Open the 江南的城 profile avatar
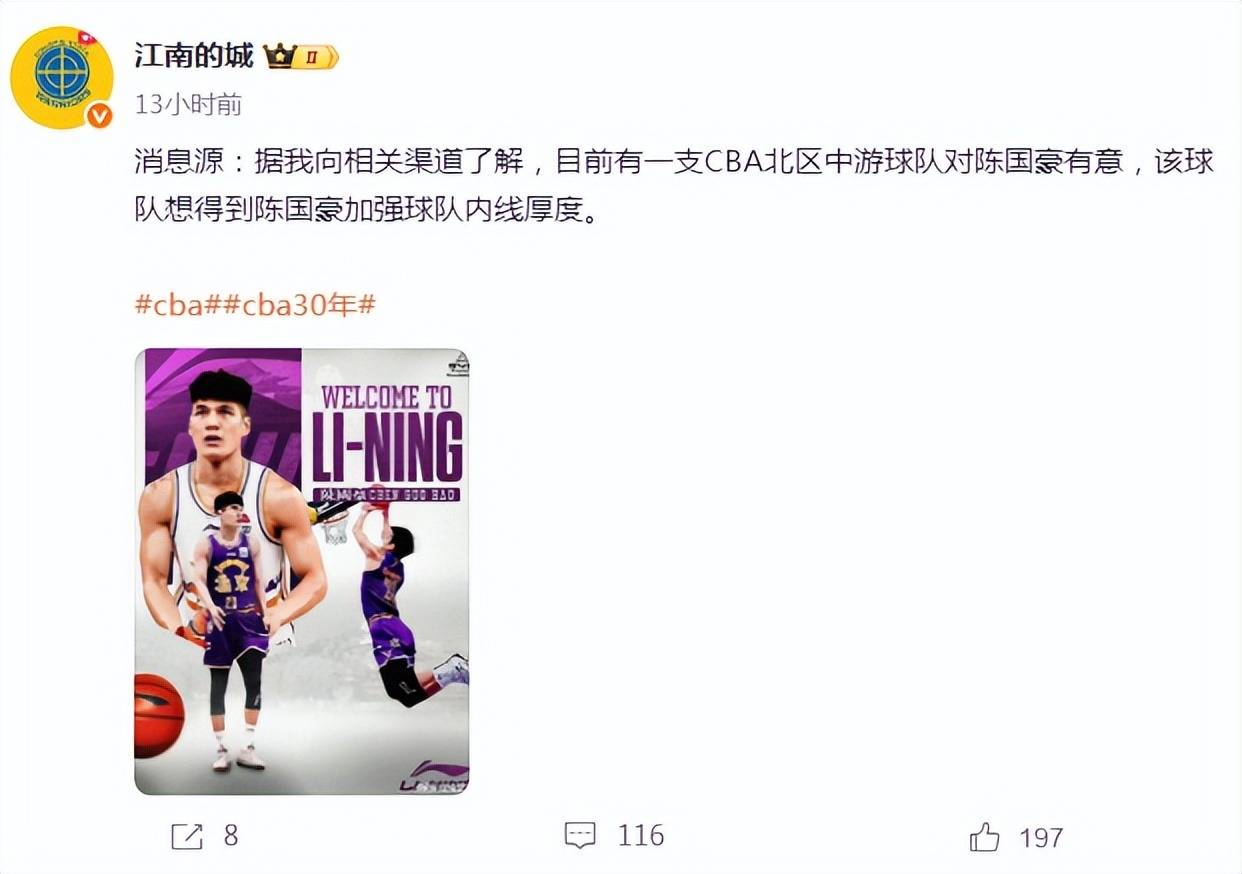This screenshot has width=1242, height=874. click(61, 78)
